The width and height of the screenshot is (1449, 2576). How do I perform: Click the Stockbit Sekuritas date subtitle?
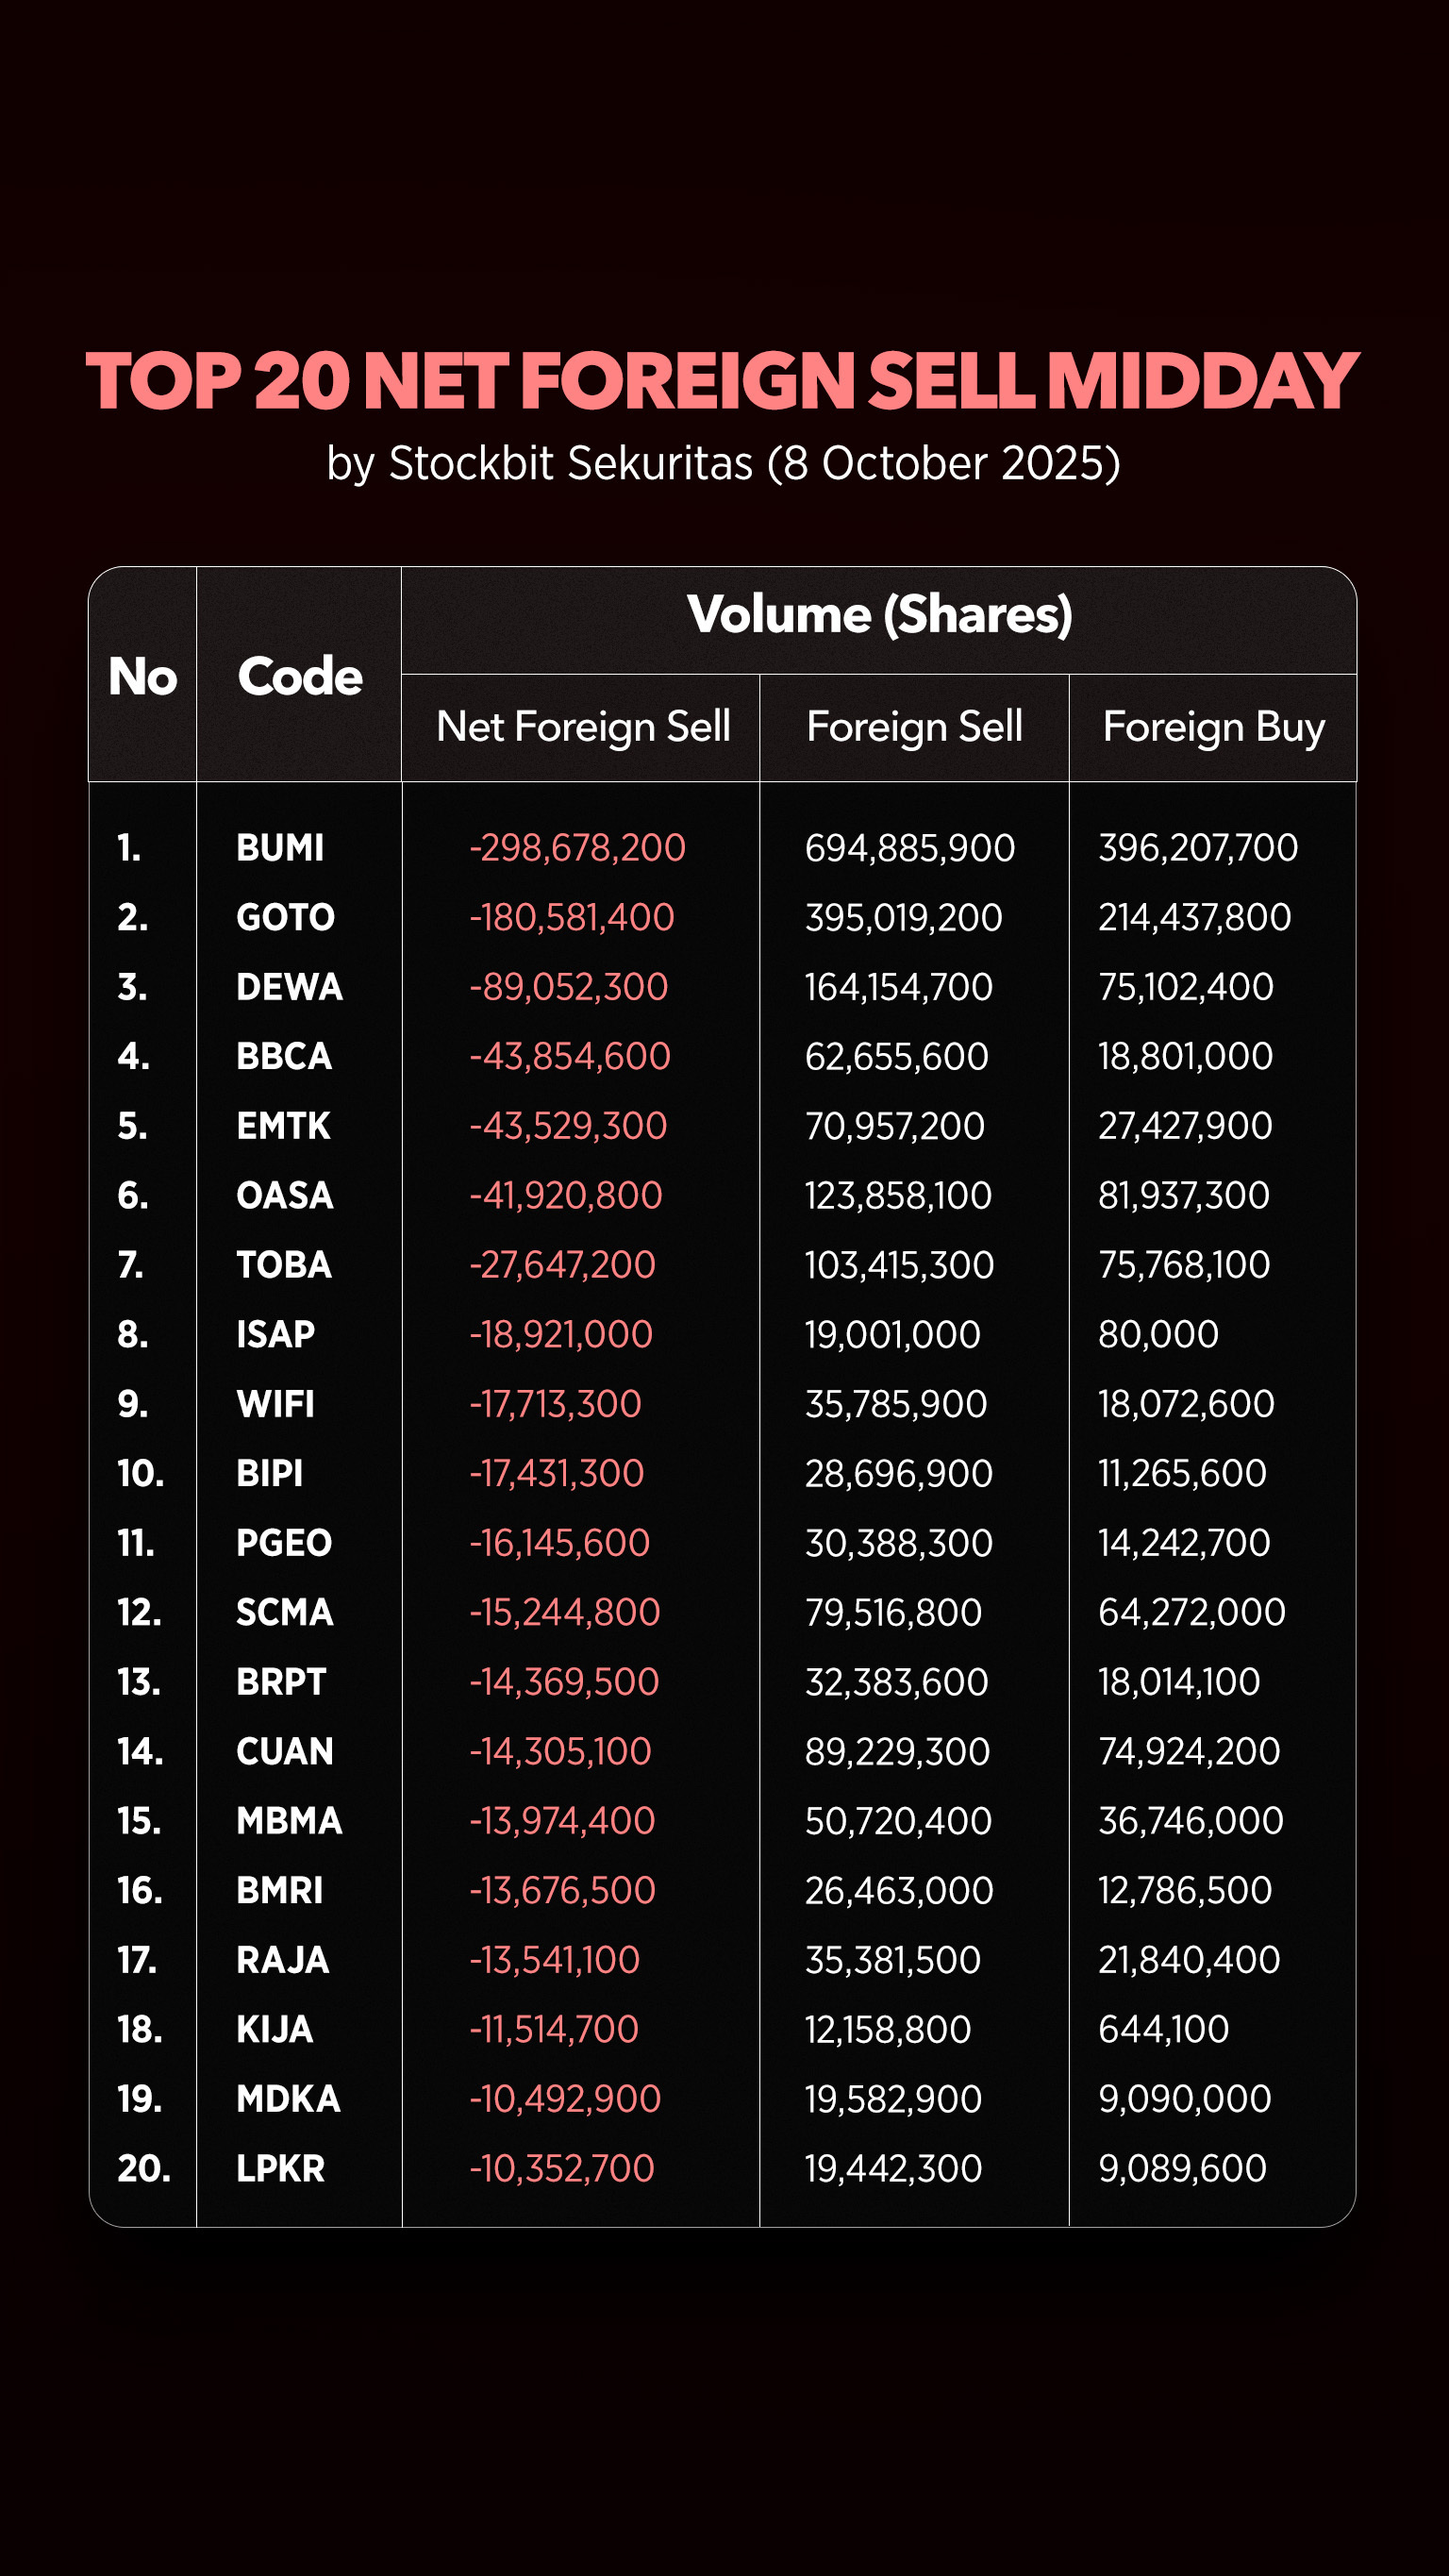(723, 463)
